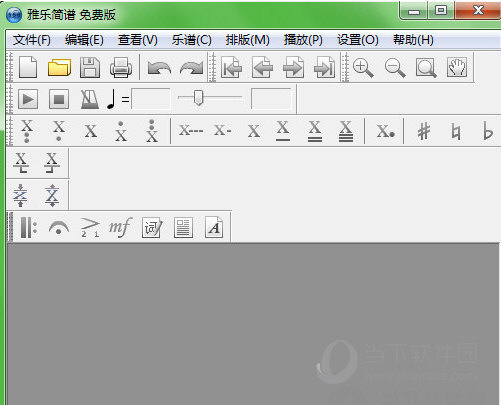
Task: Activate the hand pan tool
Action: pos(457,67)
